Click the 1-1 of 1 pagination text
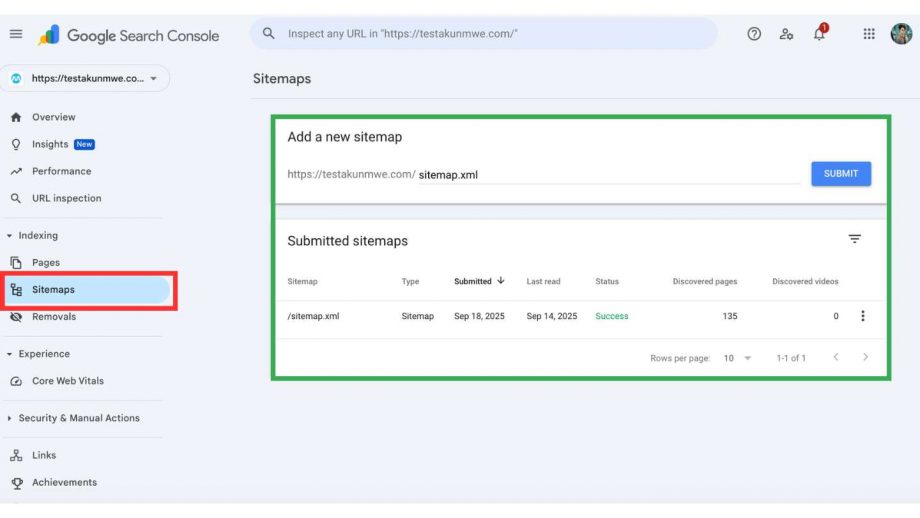 (x=791, y=358)
